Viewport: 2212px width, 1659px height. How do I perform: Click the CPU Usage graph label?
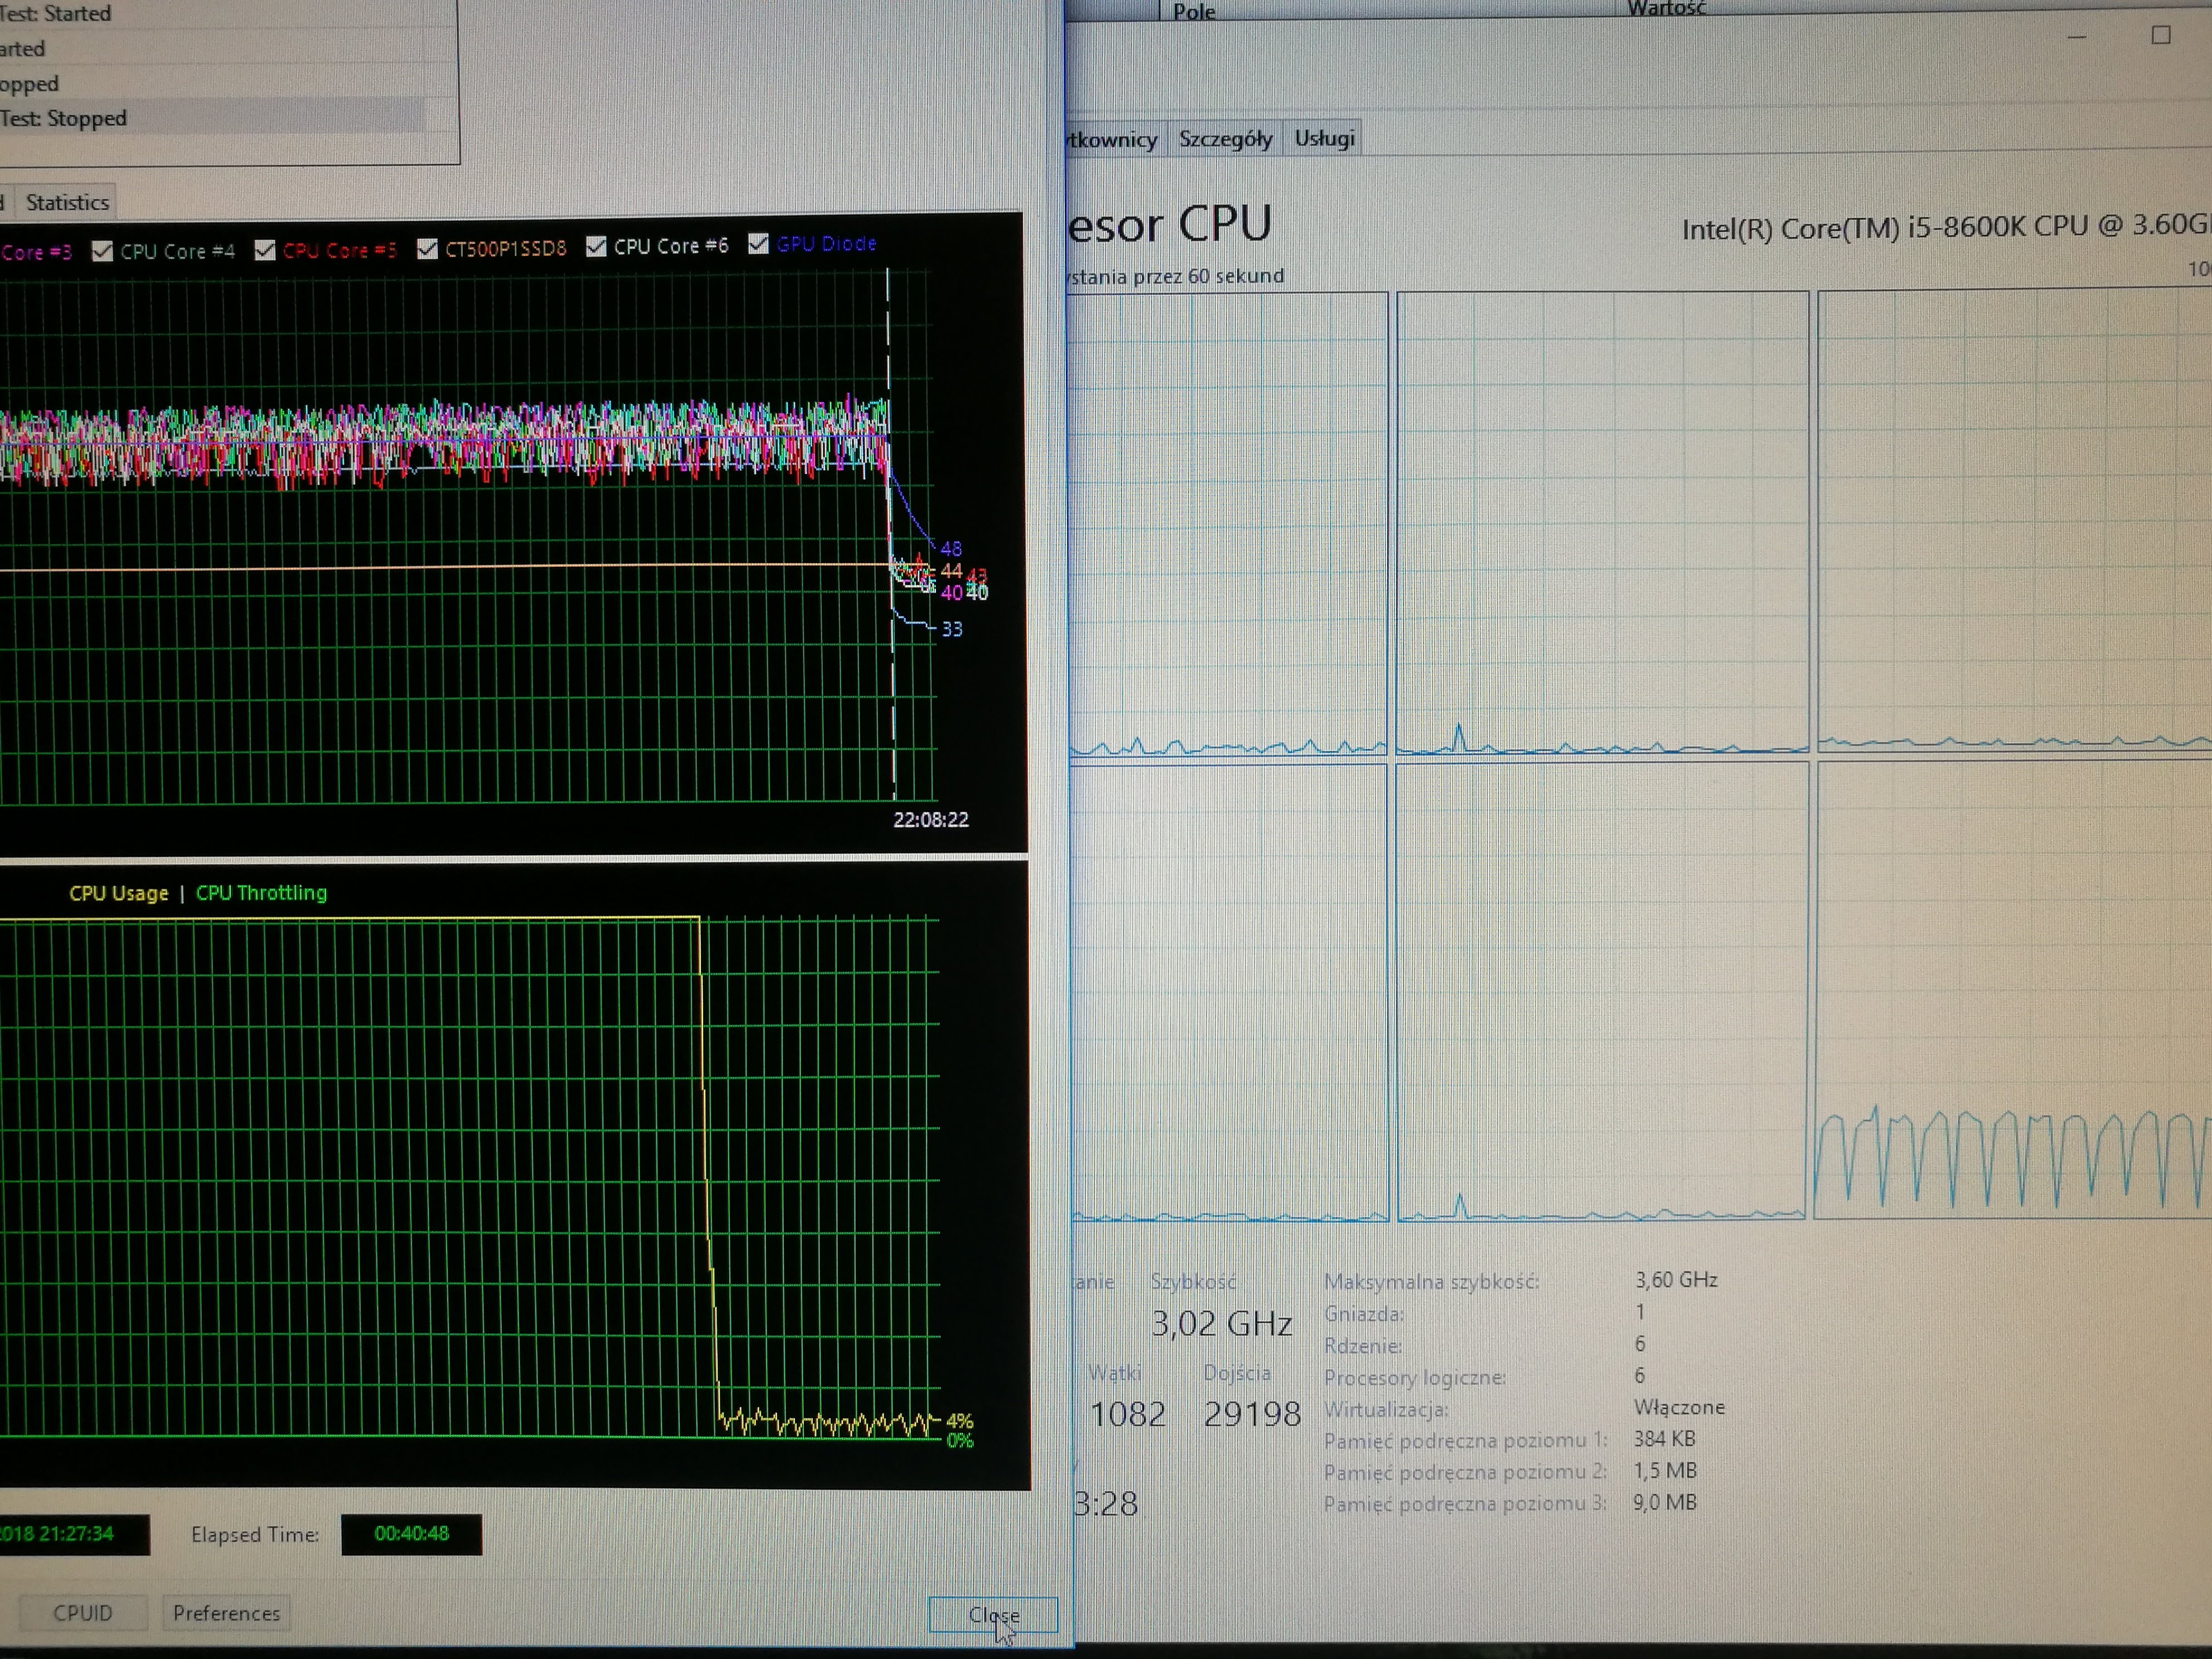119,893
